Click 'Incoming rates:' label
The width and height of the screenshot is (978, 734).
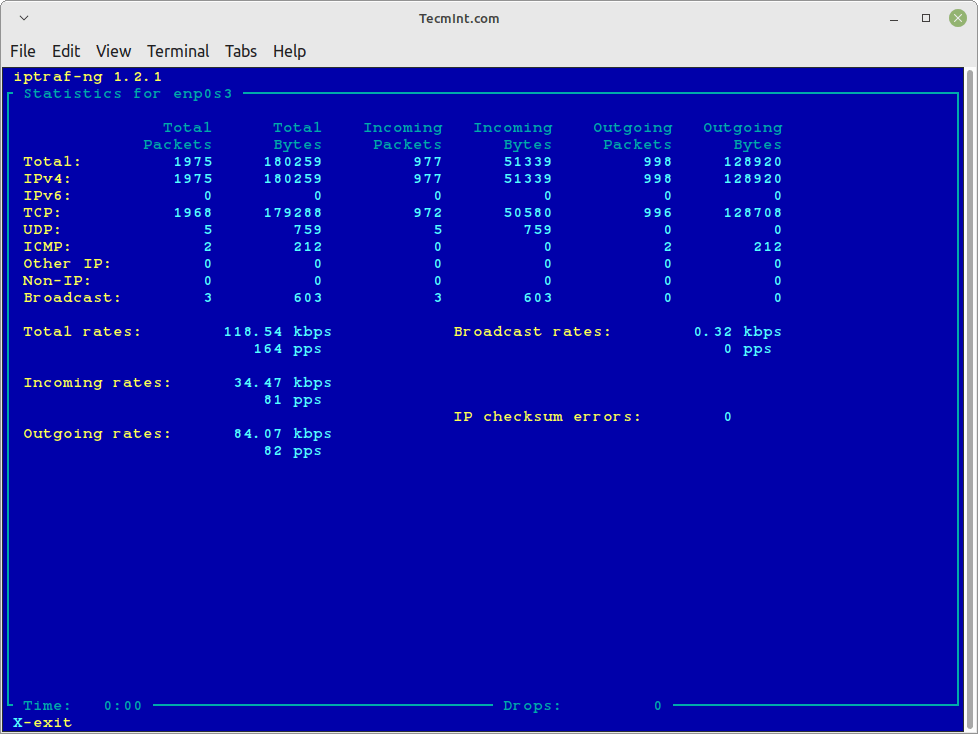click(x=97, y=383)
